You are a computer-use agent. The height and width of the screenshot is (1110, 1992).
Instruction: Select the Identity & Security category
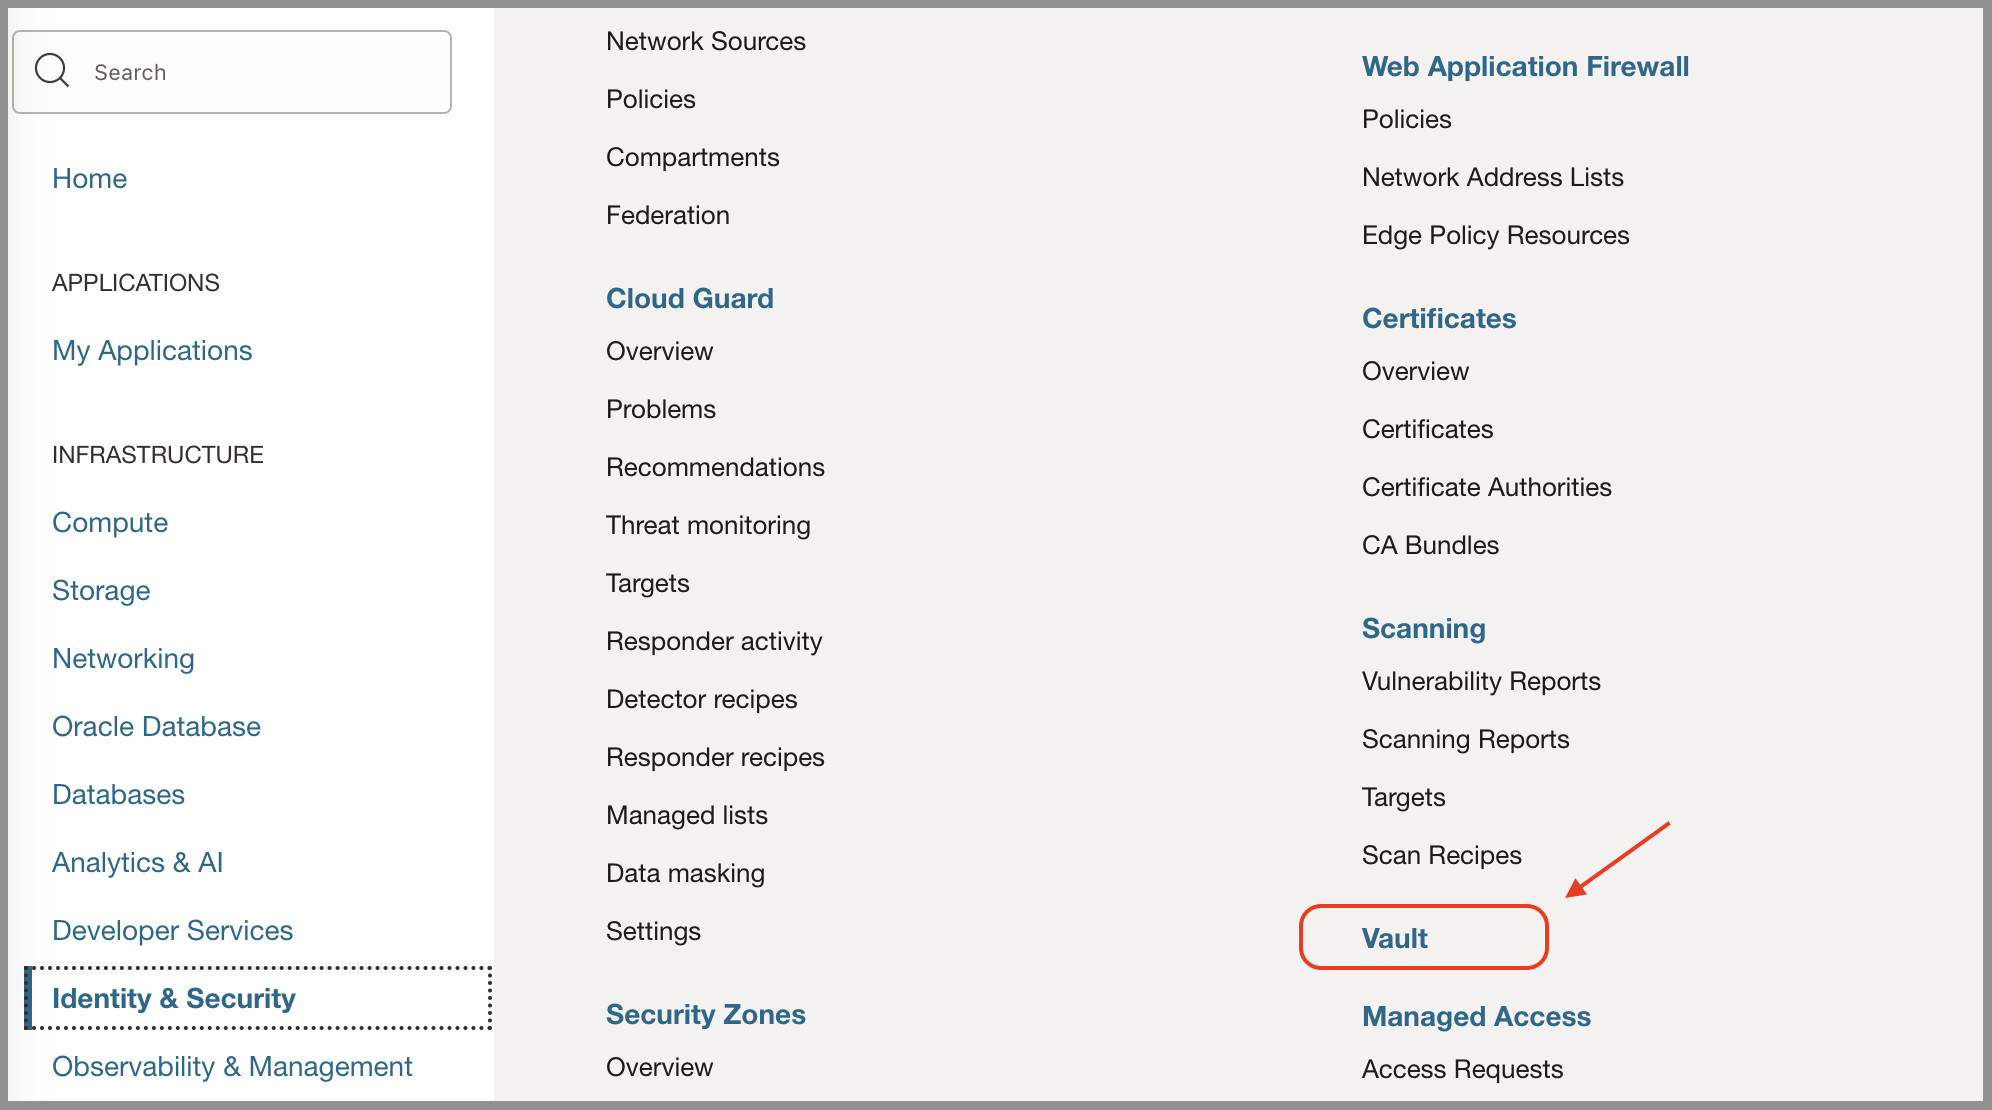(174, 998)
